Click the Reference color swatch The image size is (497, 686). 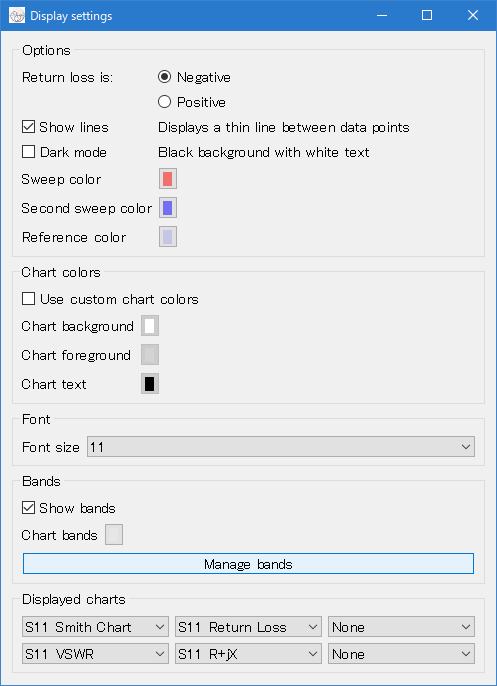168,237
